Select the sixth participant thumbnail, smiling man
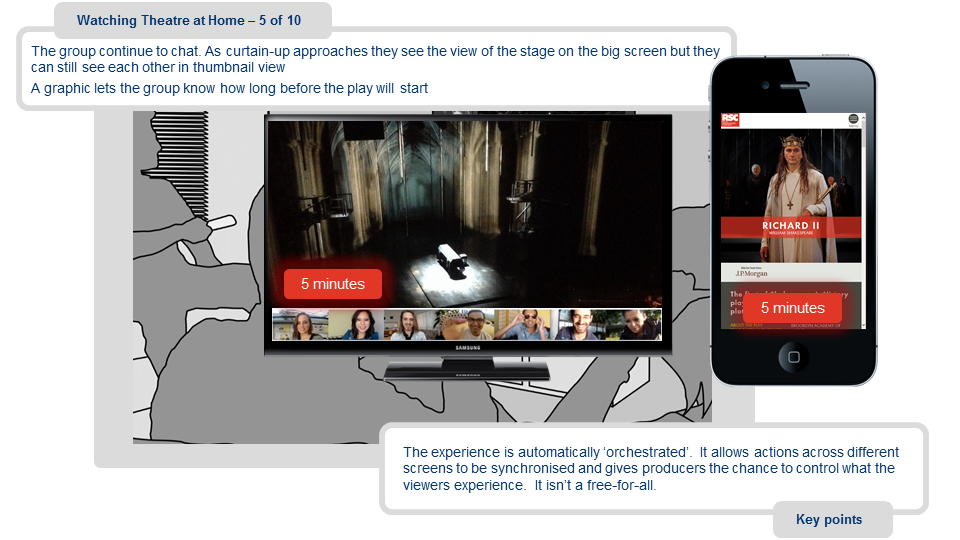Image resolution: width=960 pixels, height=540 pixels. point(578,325)
